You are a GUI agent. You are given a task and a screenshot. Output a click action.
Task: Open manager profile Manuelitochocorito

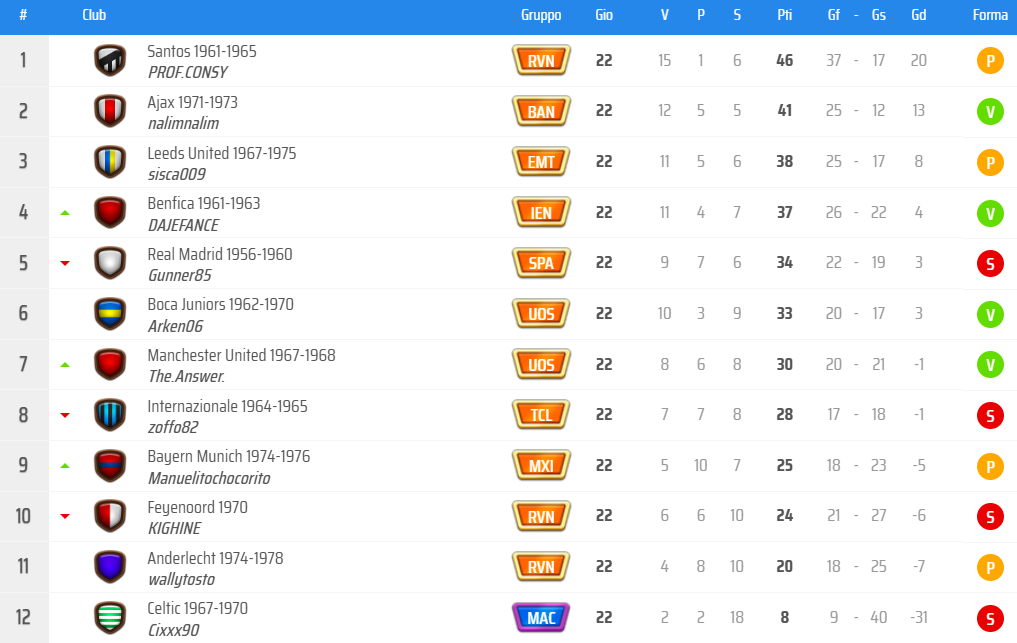coord(209,478)
